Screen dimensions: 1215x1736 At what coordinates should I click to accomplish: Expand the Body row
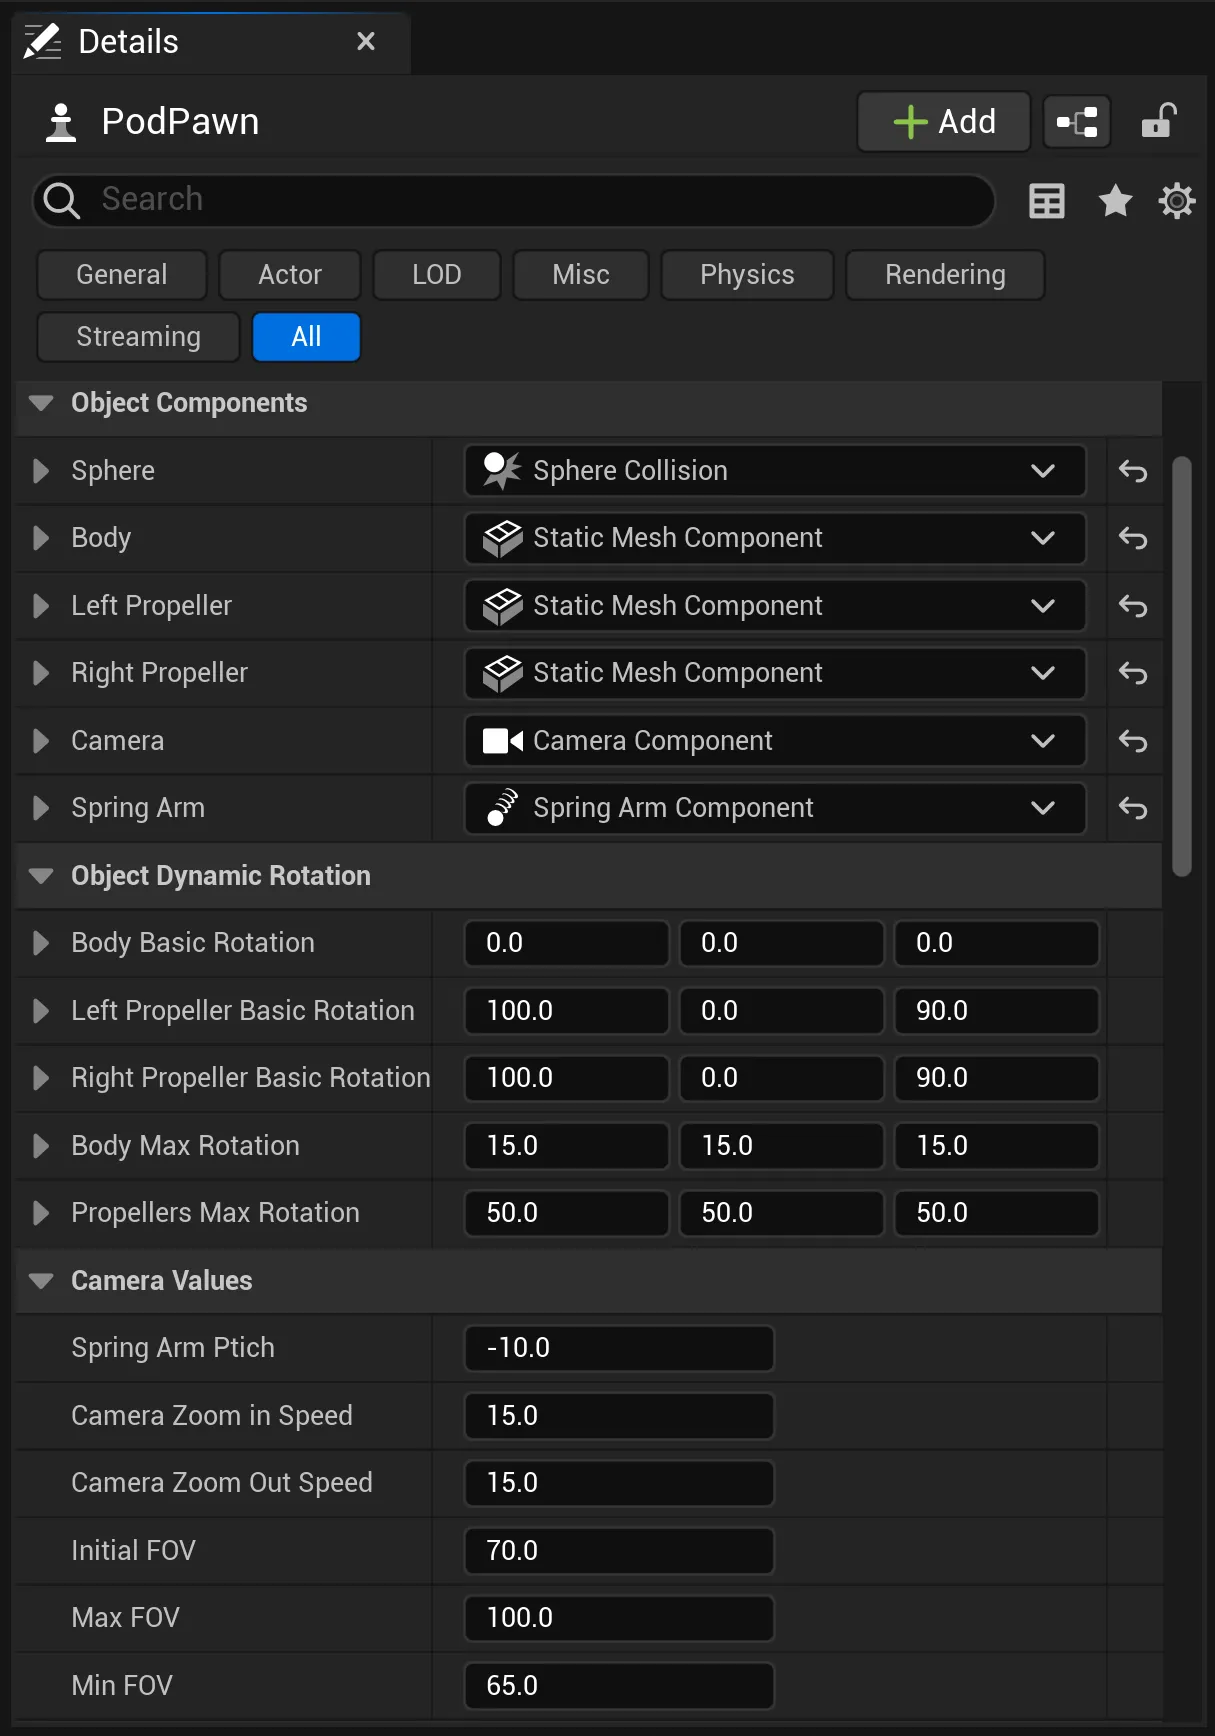tap(41, 538)
